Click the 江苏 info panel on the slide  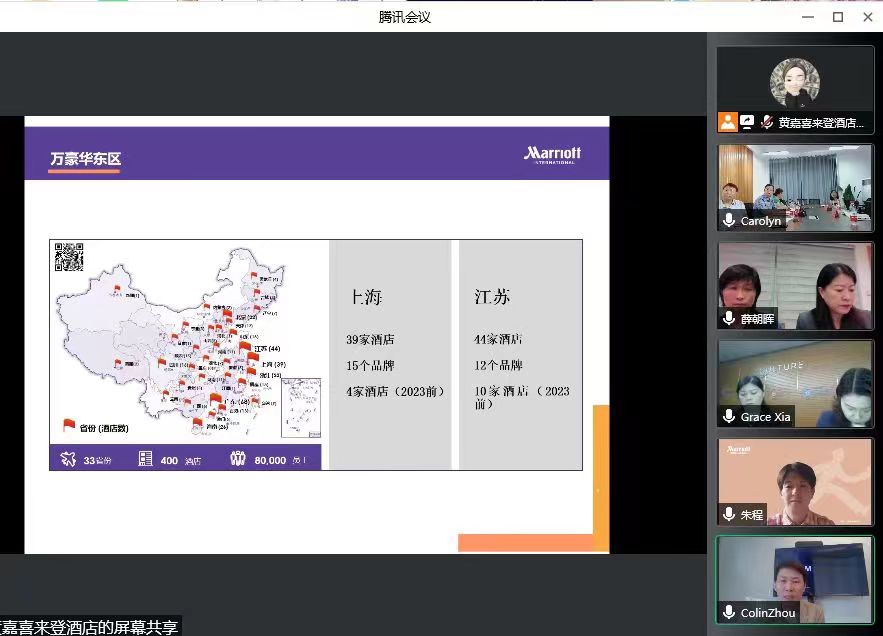520,355
